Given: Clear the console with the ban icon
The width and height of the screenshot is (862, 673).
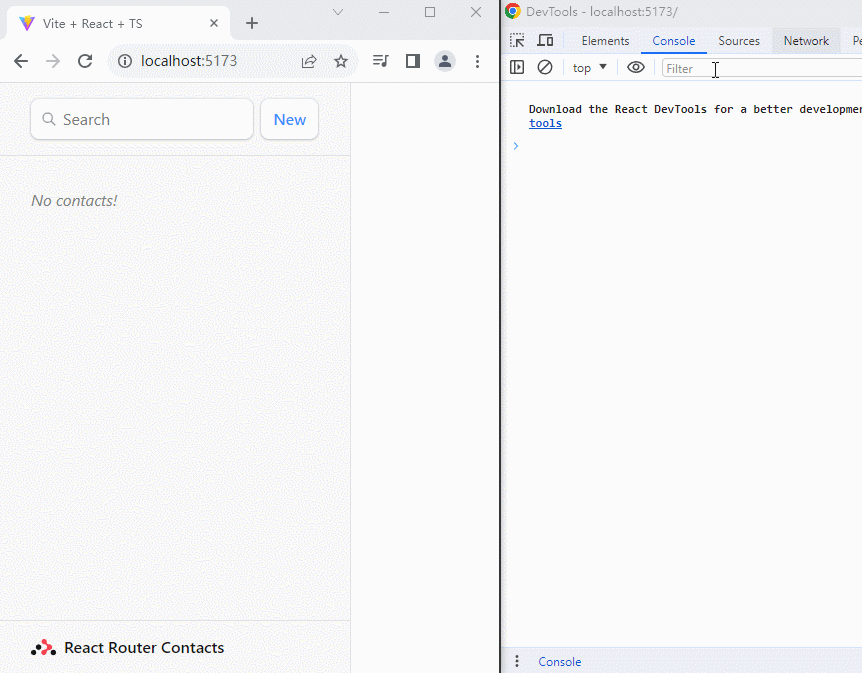Looking at the screenshot, I should tap(545, 67).
